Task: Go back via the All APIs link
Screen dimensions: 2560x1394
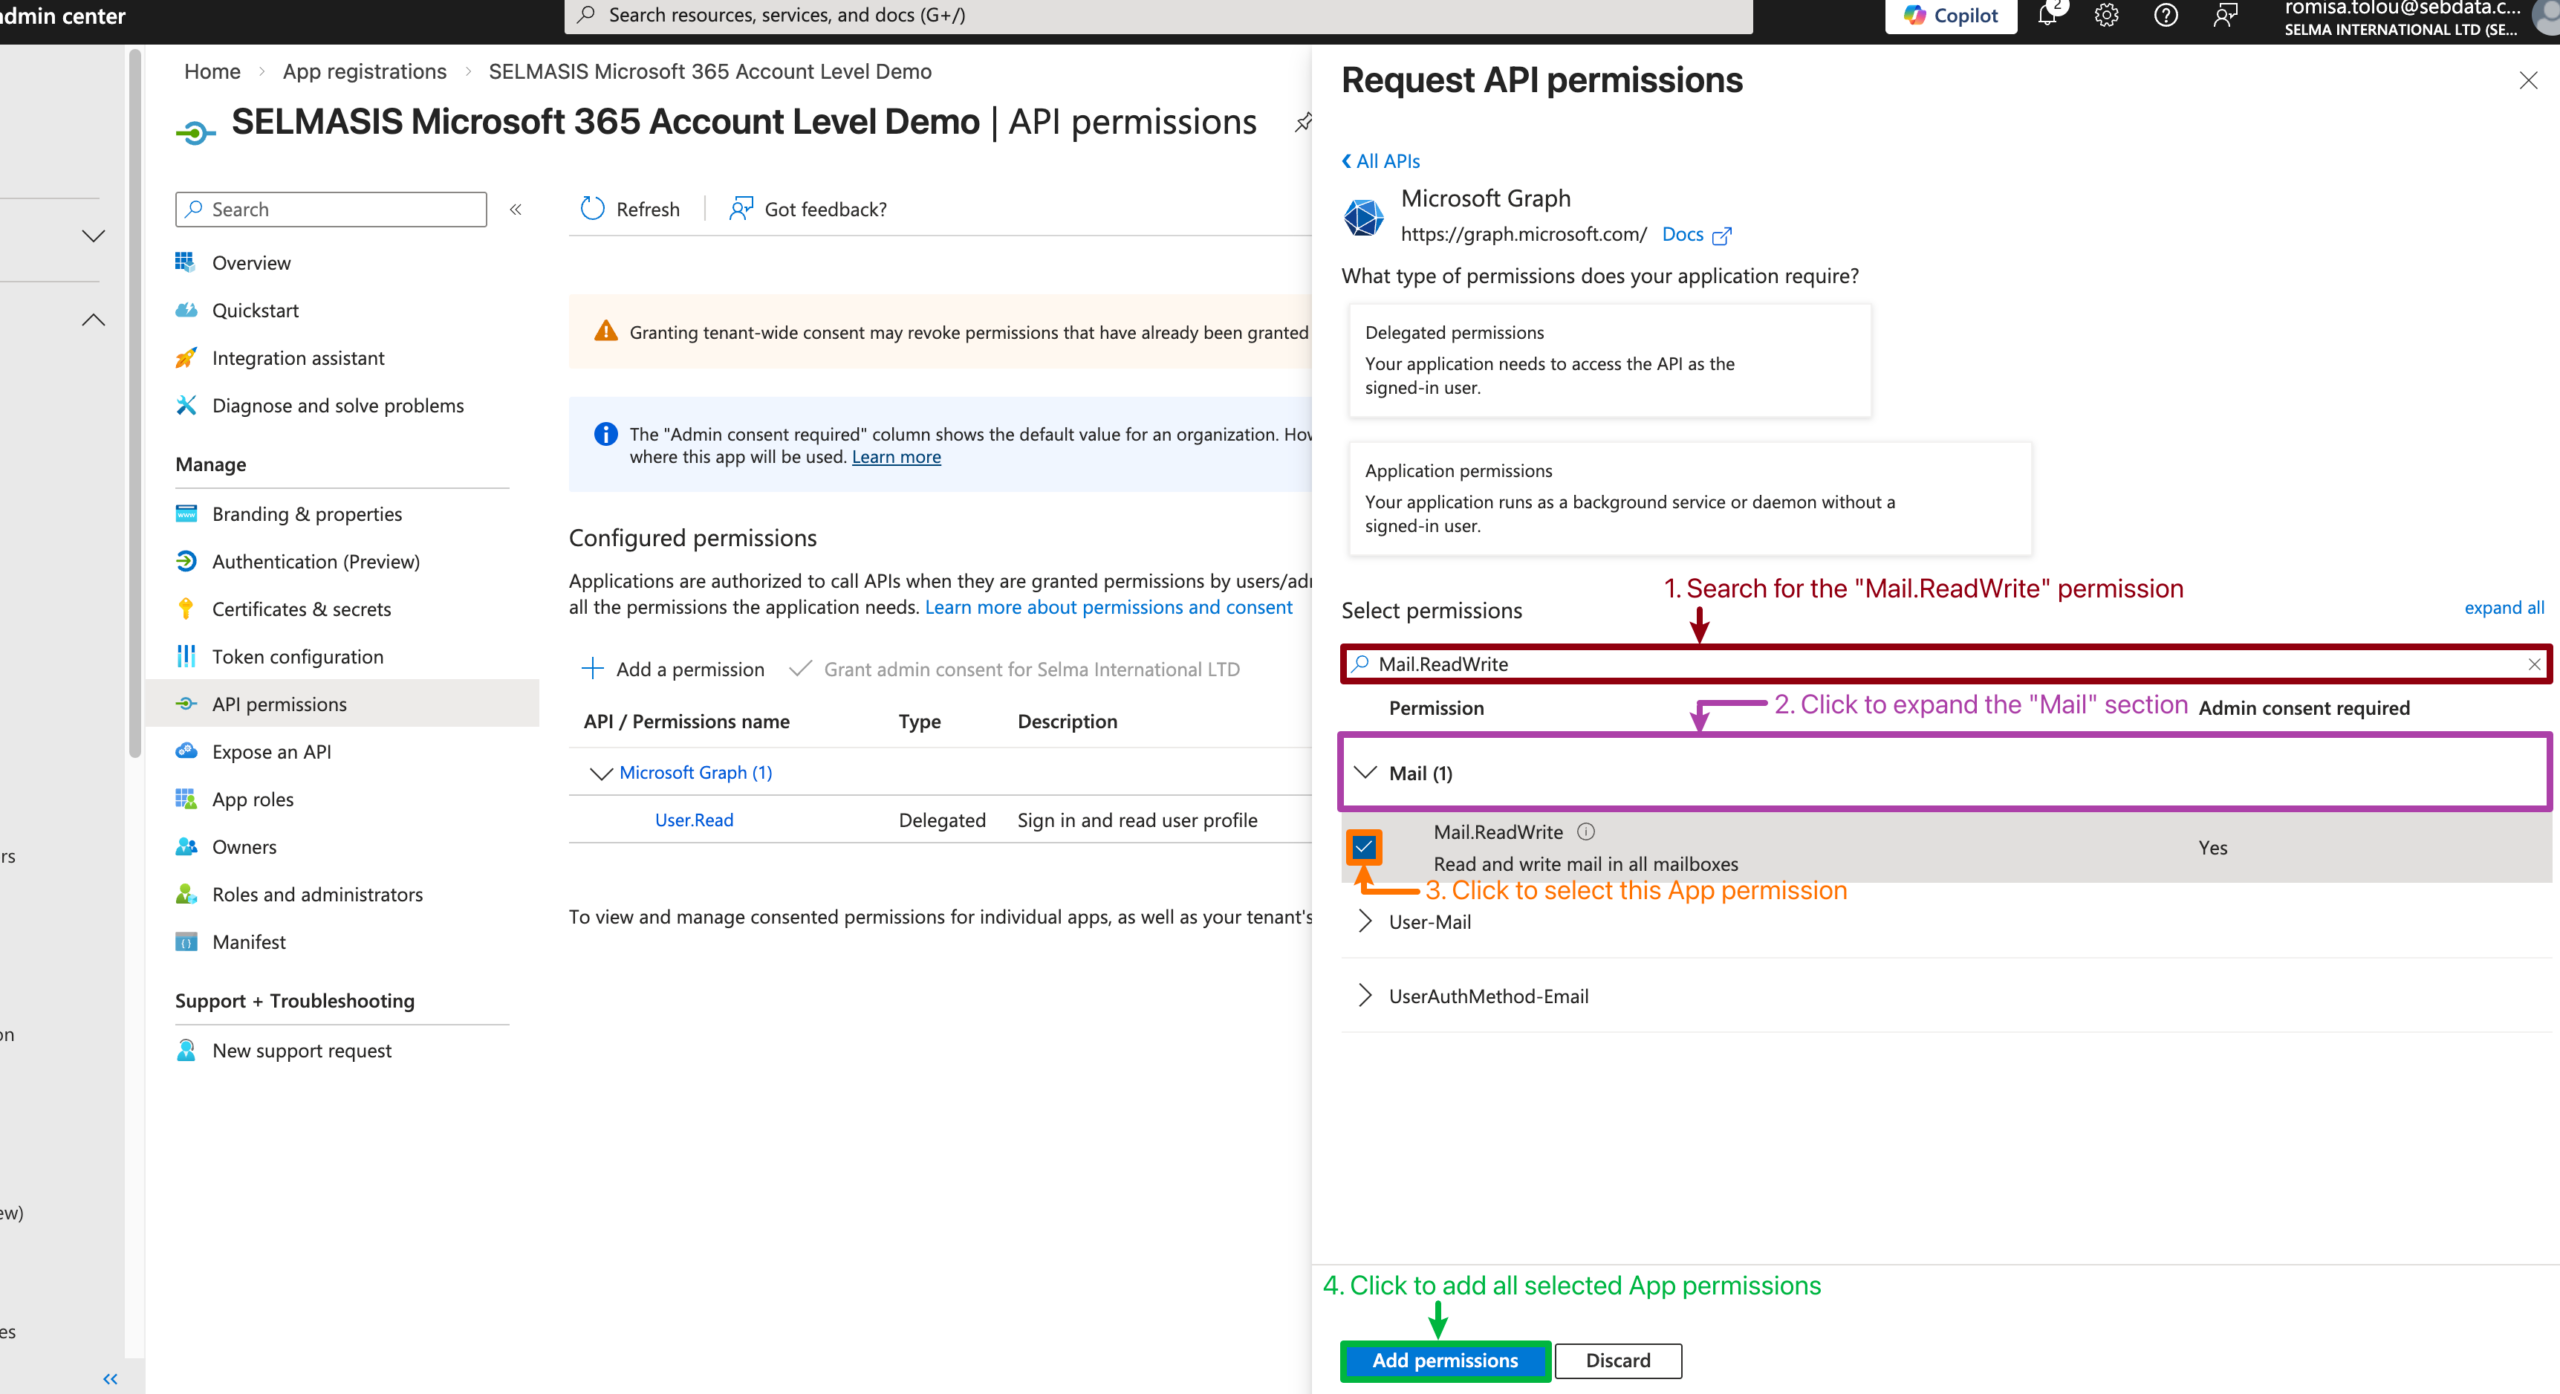Action: pyautogui.click(x=1381, y=161)
